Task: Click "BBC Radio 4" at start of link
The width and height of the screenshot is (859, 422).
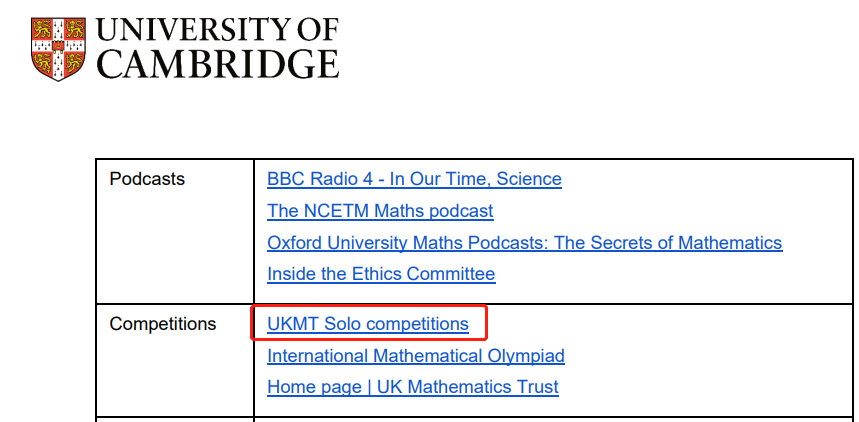Action: click(x=324, y=179)
